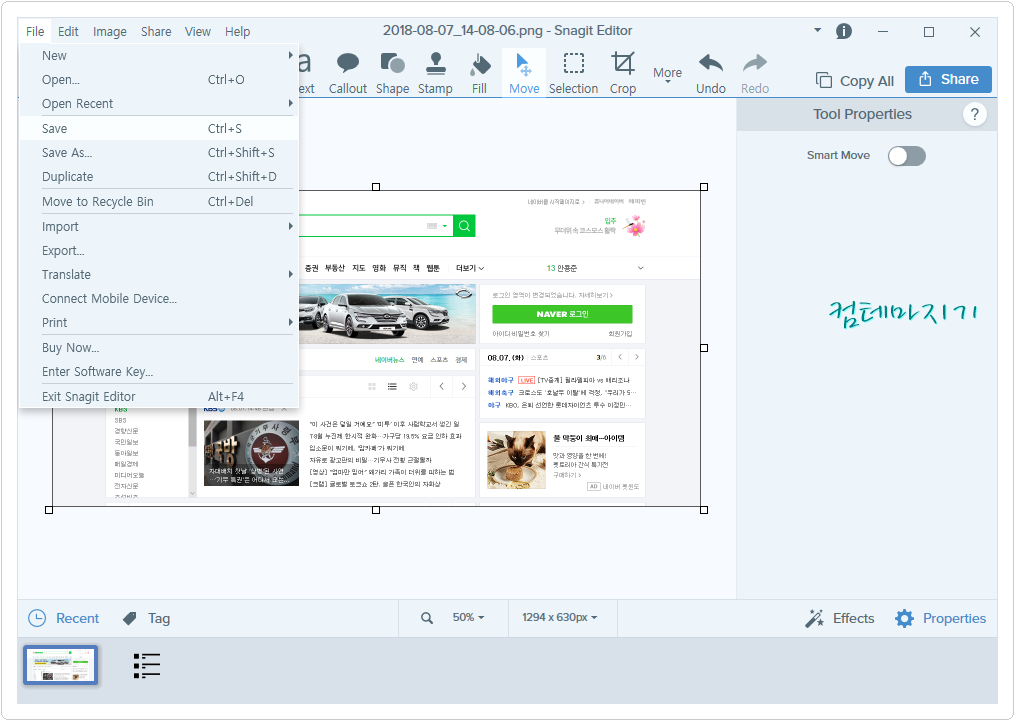Choose Export... from File menu
Viewport: 1015px width, 721px height.
tap(159, 250)
